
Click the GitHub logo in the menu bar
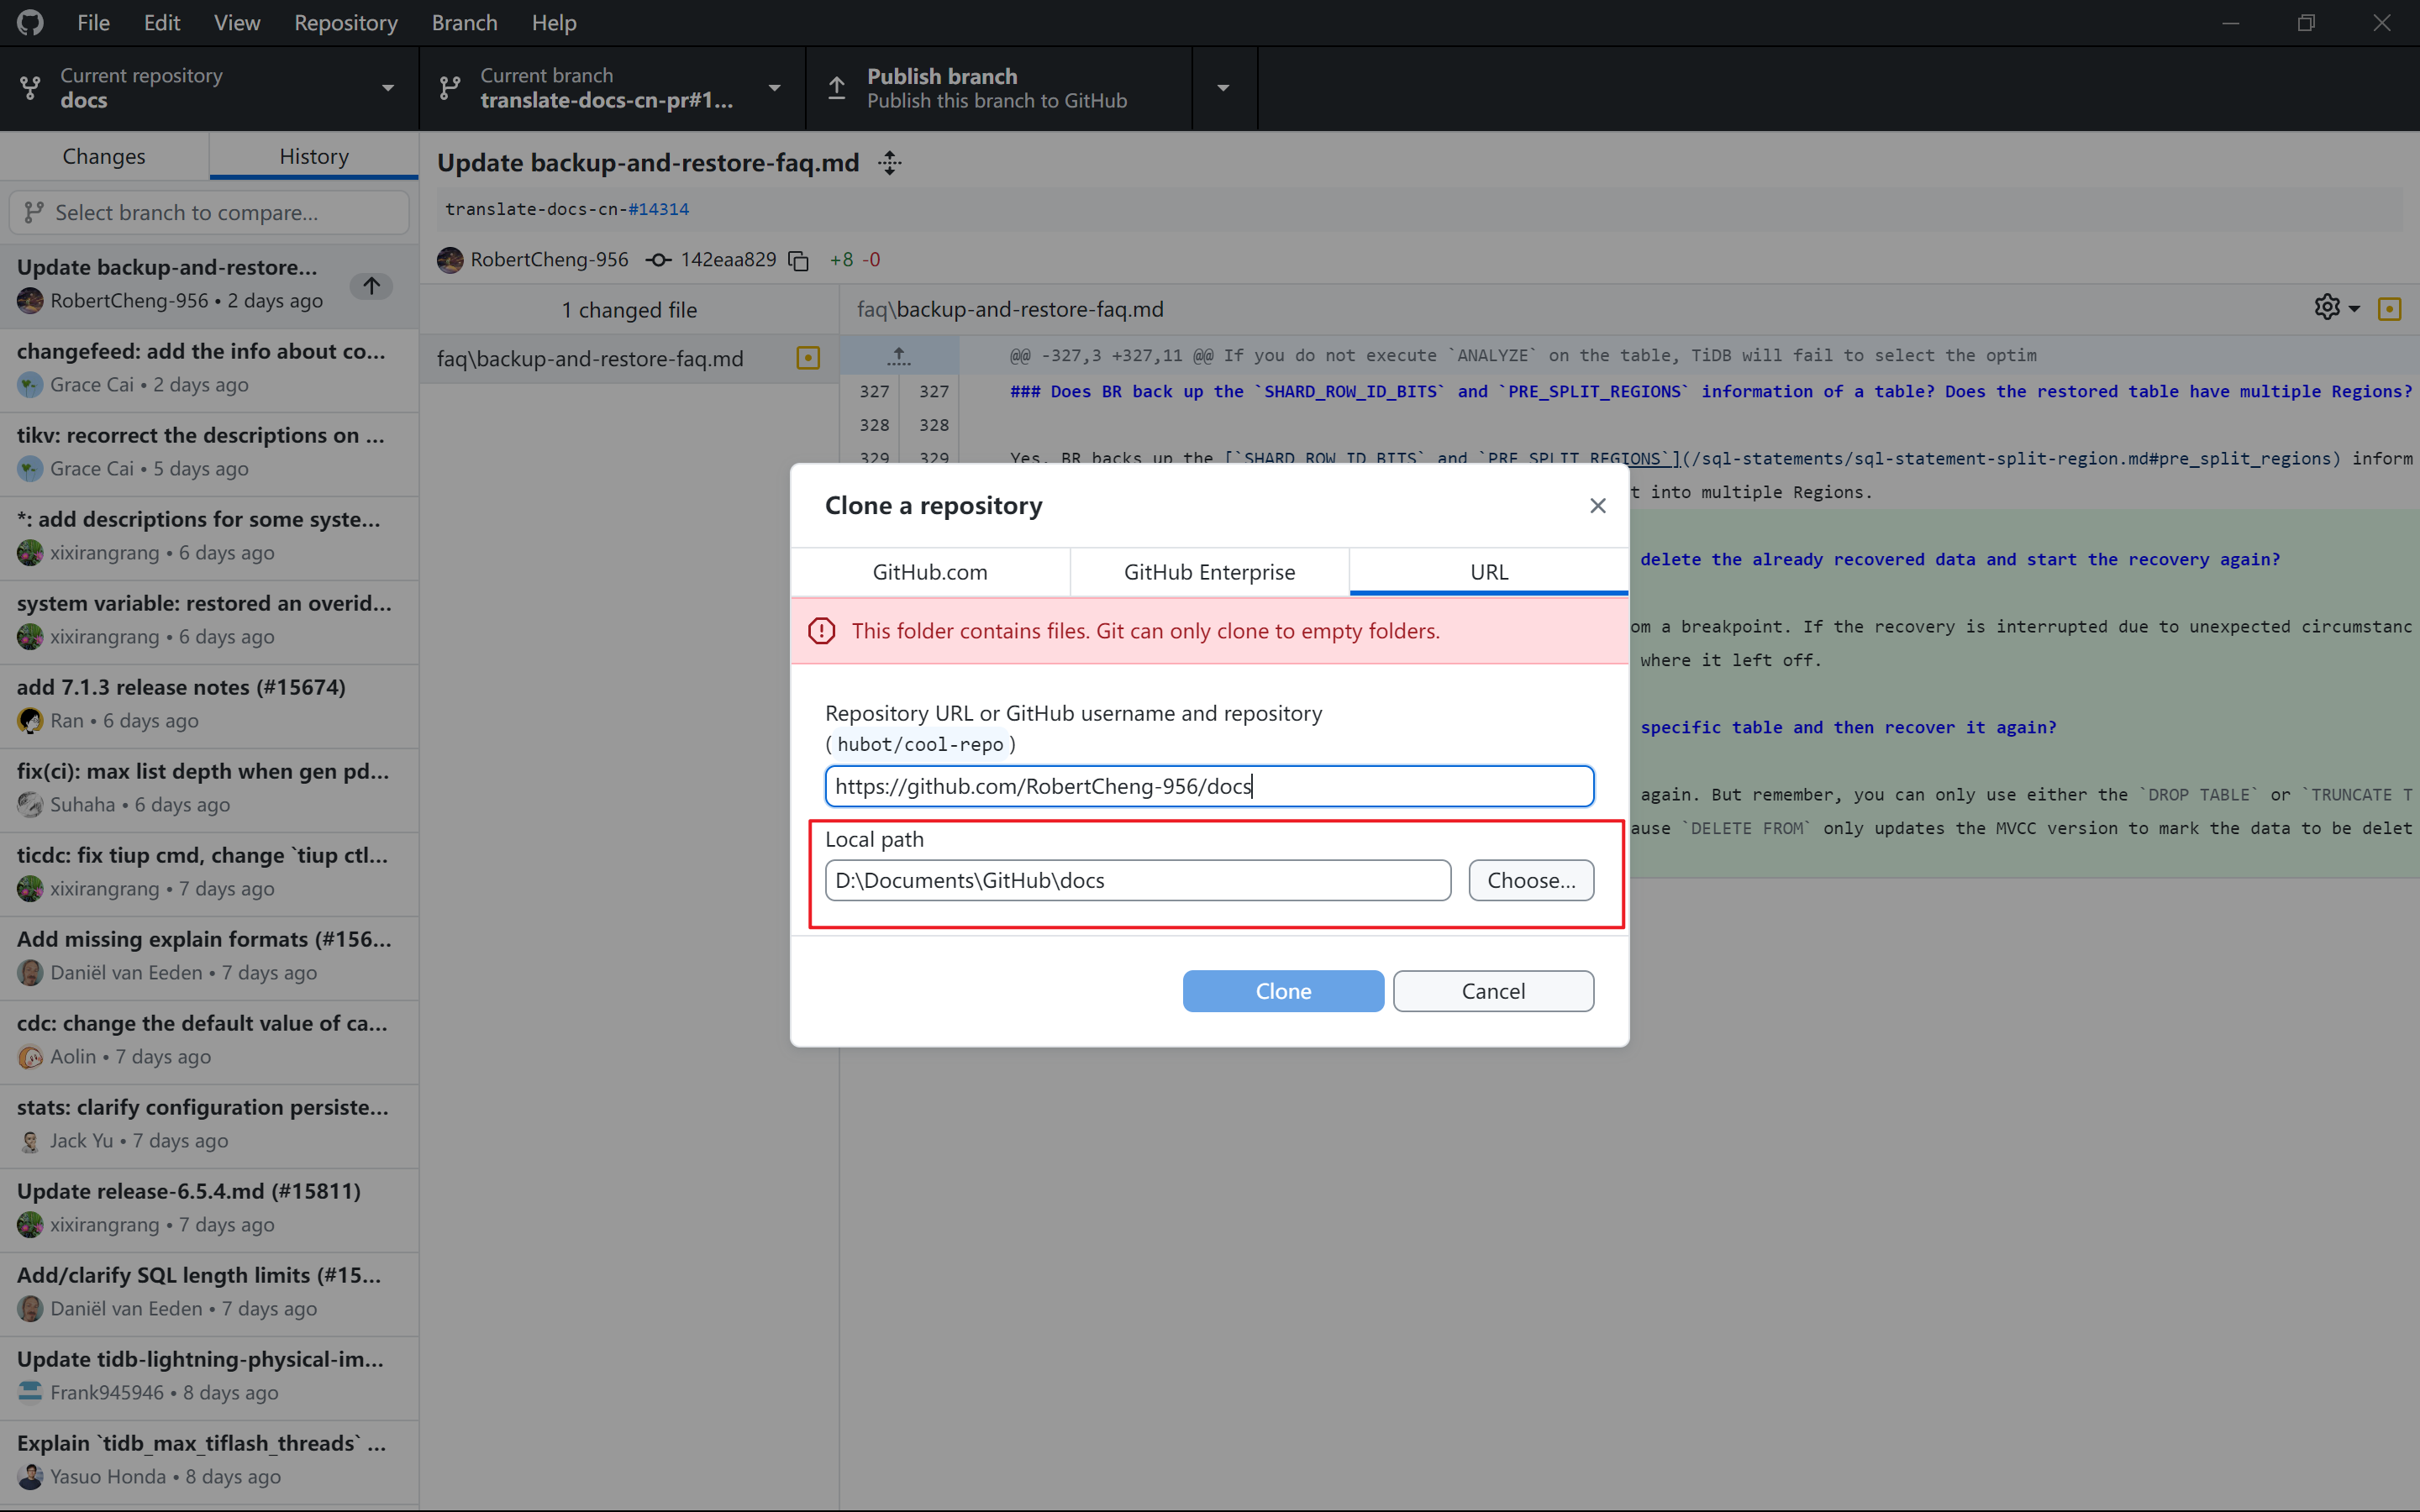pyautogui.click(x=30, y=22)
